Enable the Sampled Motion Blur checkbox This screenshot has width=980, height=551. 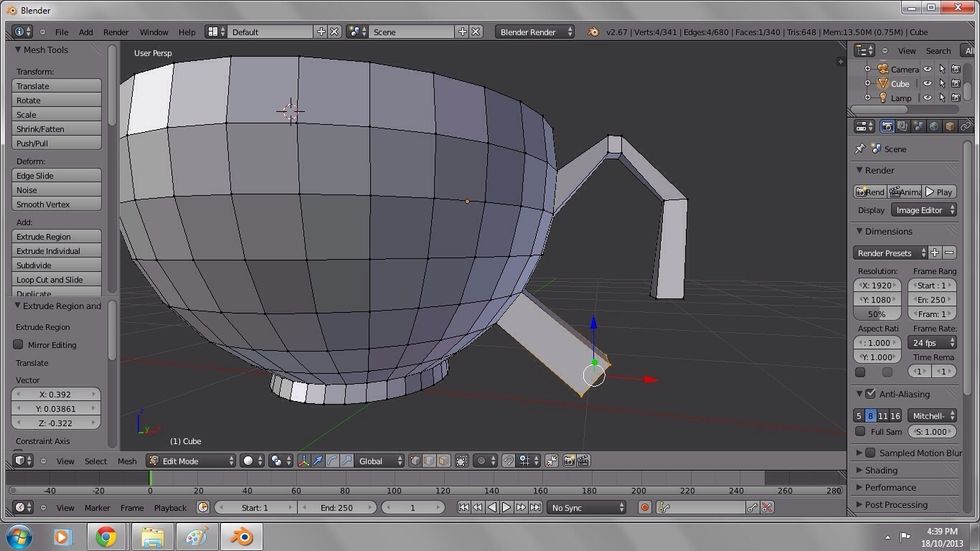point(871,453)
